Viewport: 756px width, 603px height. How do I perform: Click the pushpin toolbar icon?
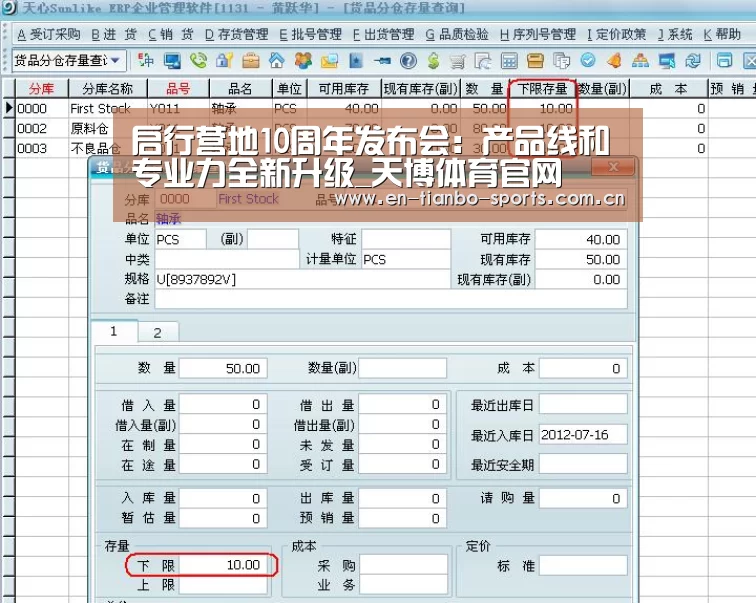point(382,61)
